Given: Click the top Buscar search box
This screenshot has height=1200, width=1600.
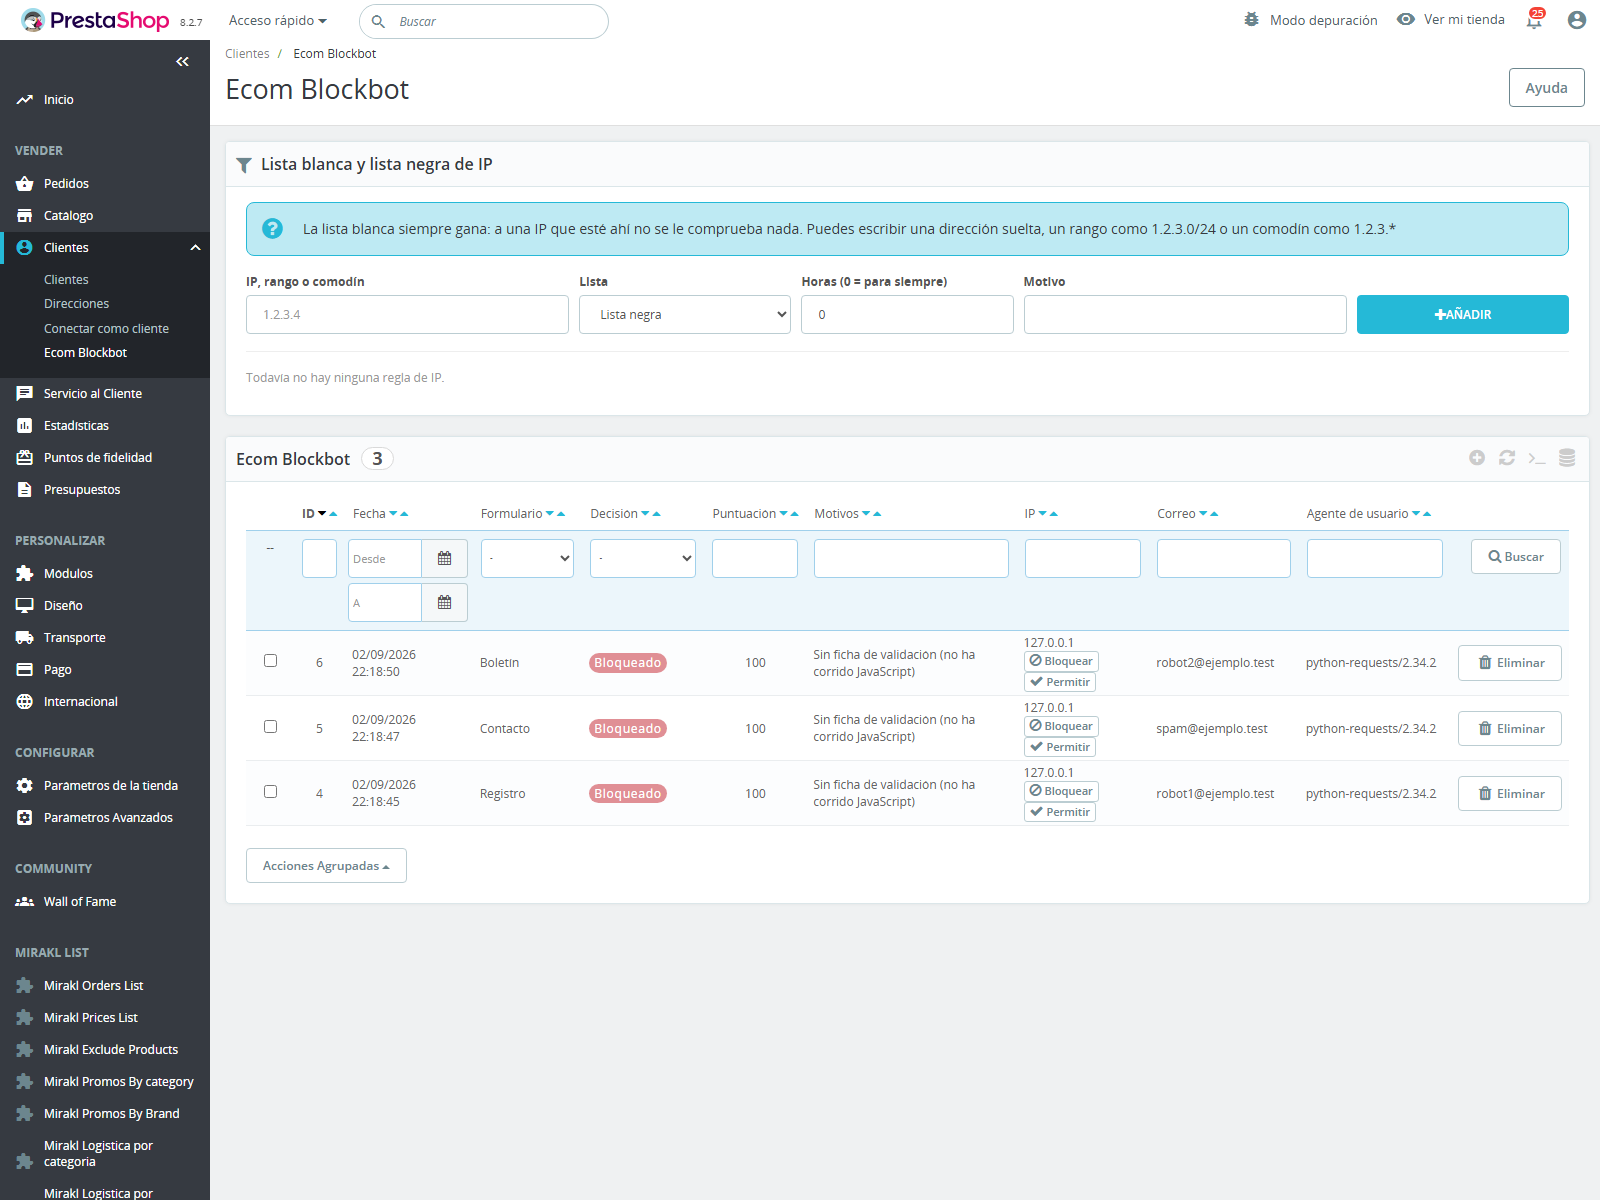Looking at the screenshot, I should point(484,21).
